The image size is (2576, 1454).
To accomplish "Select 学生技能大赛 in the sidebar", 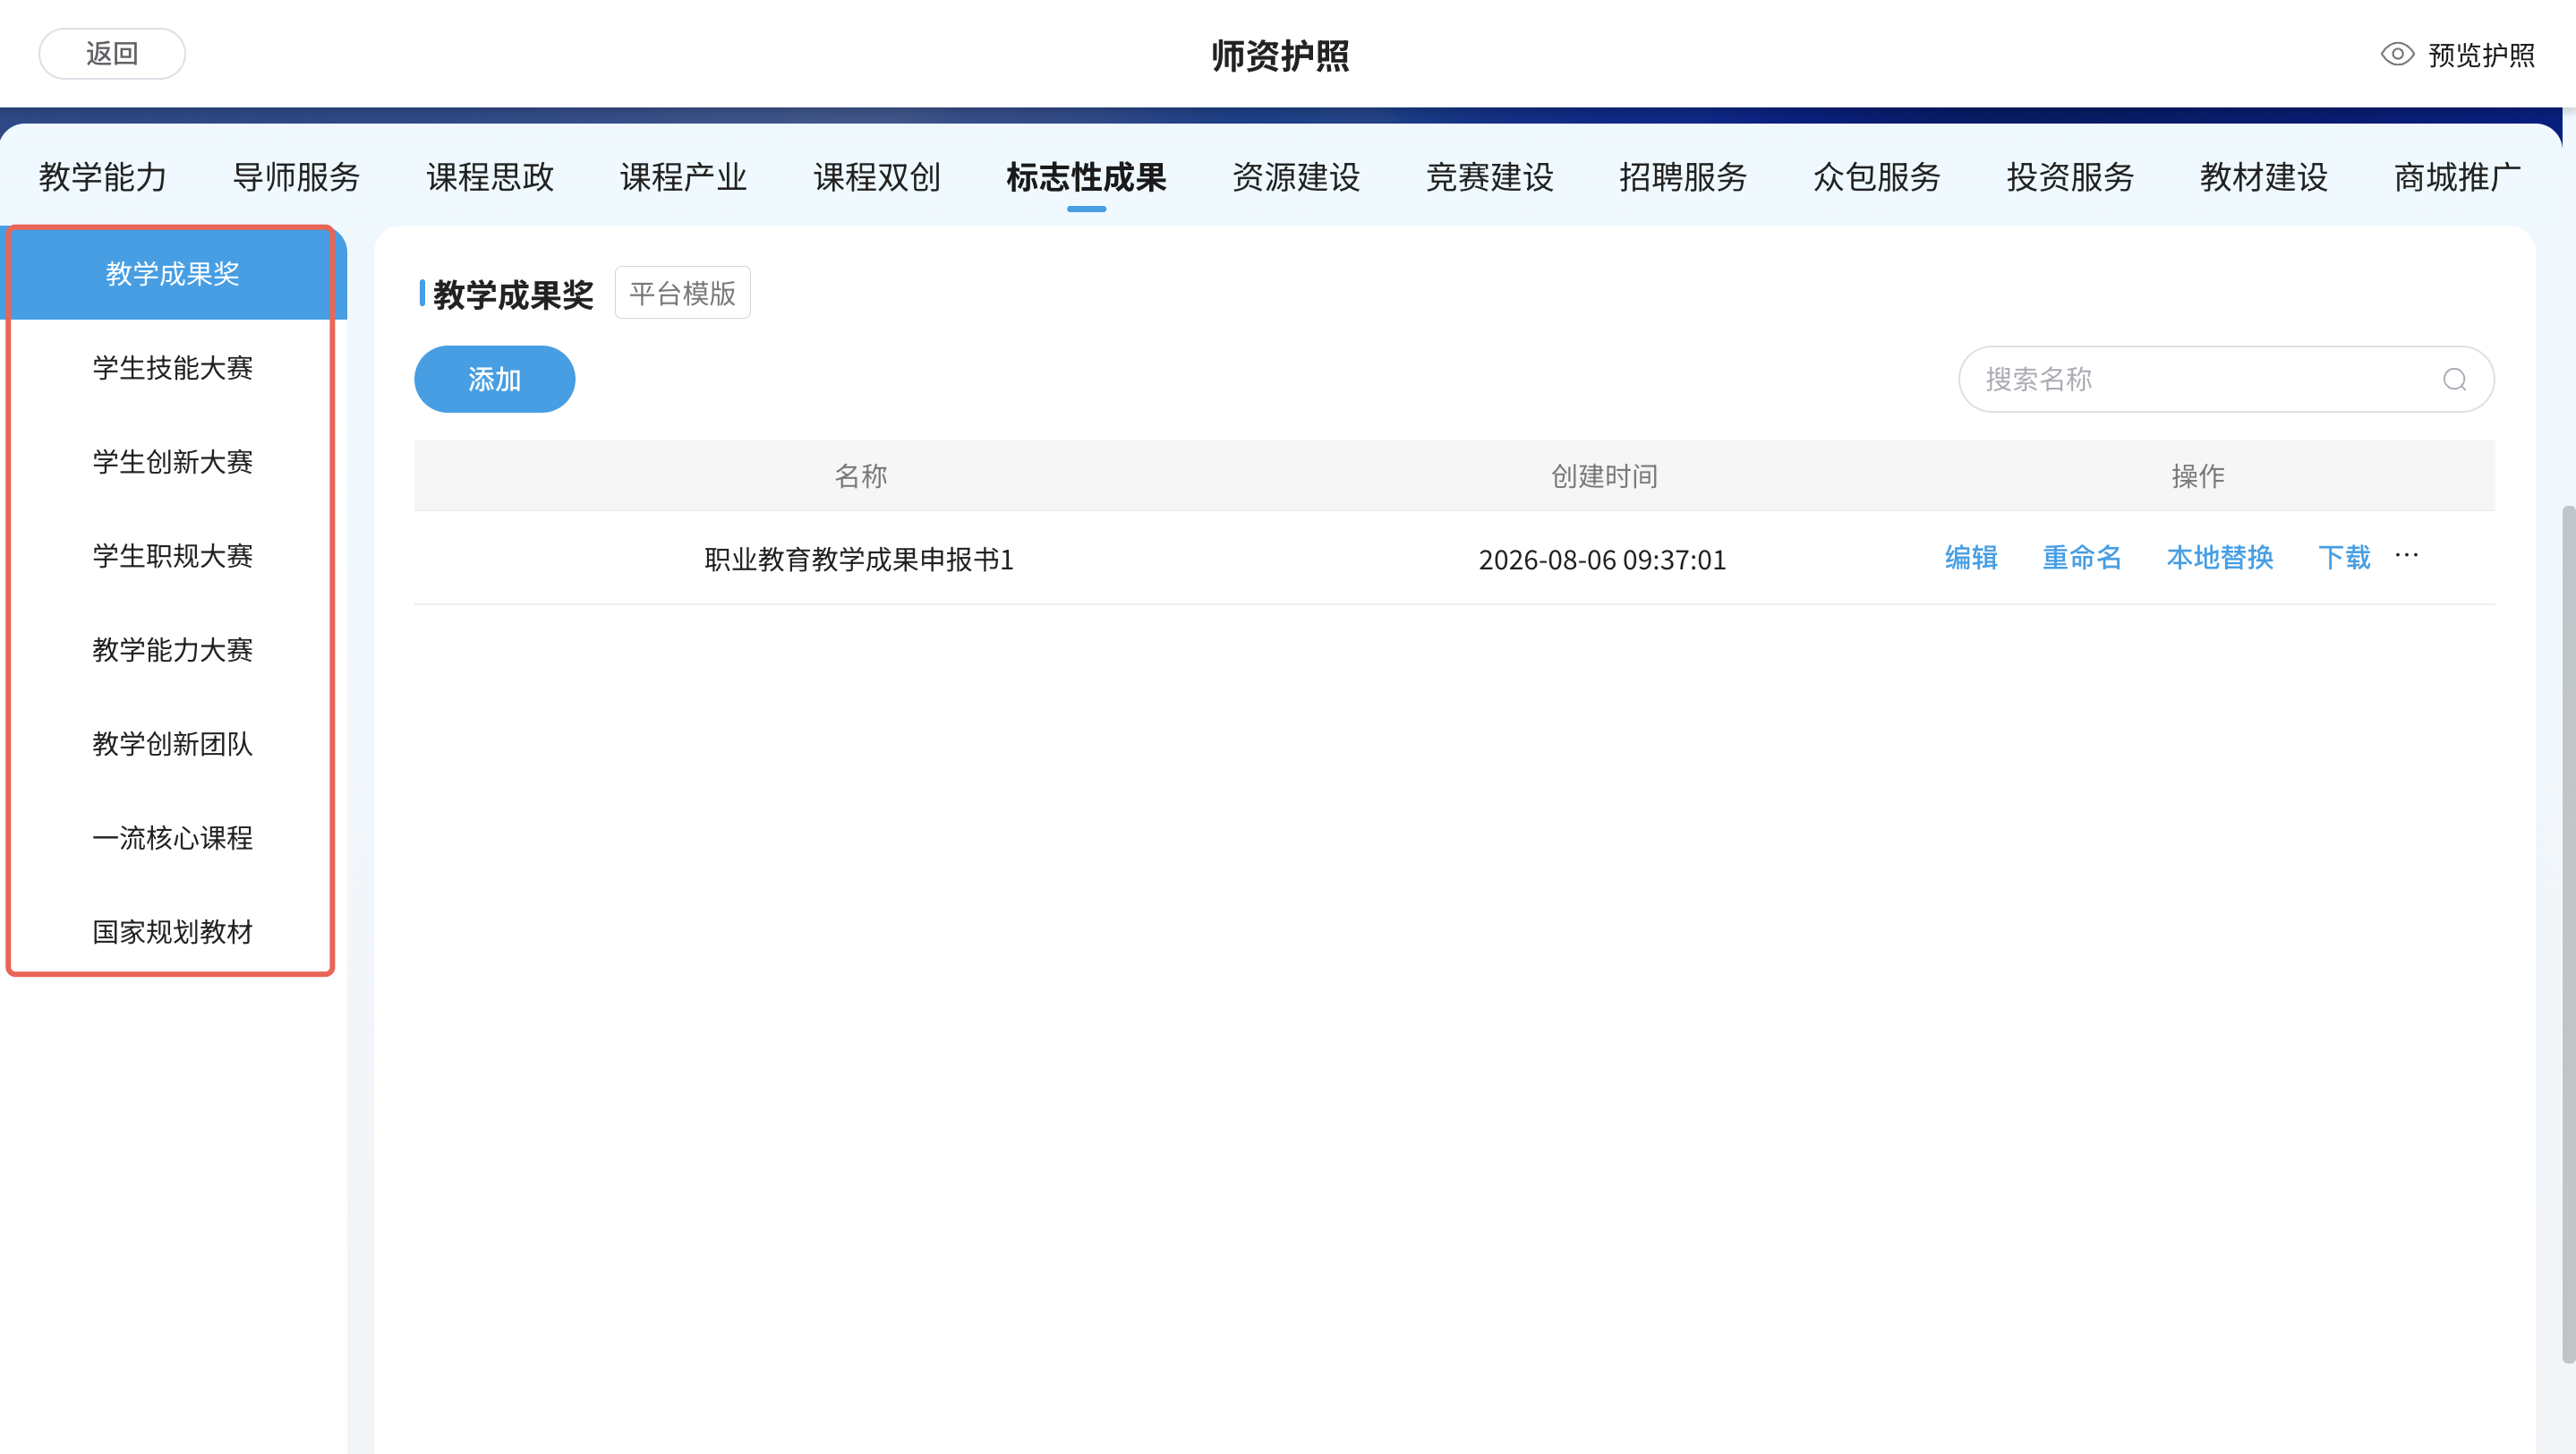I will click(173, 367).
